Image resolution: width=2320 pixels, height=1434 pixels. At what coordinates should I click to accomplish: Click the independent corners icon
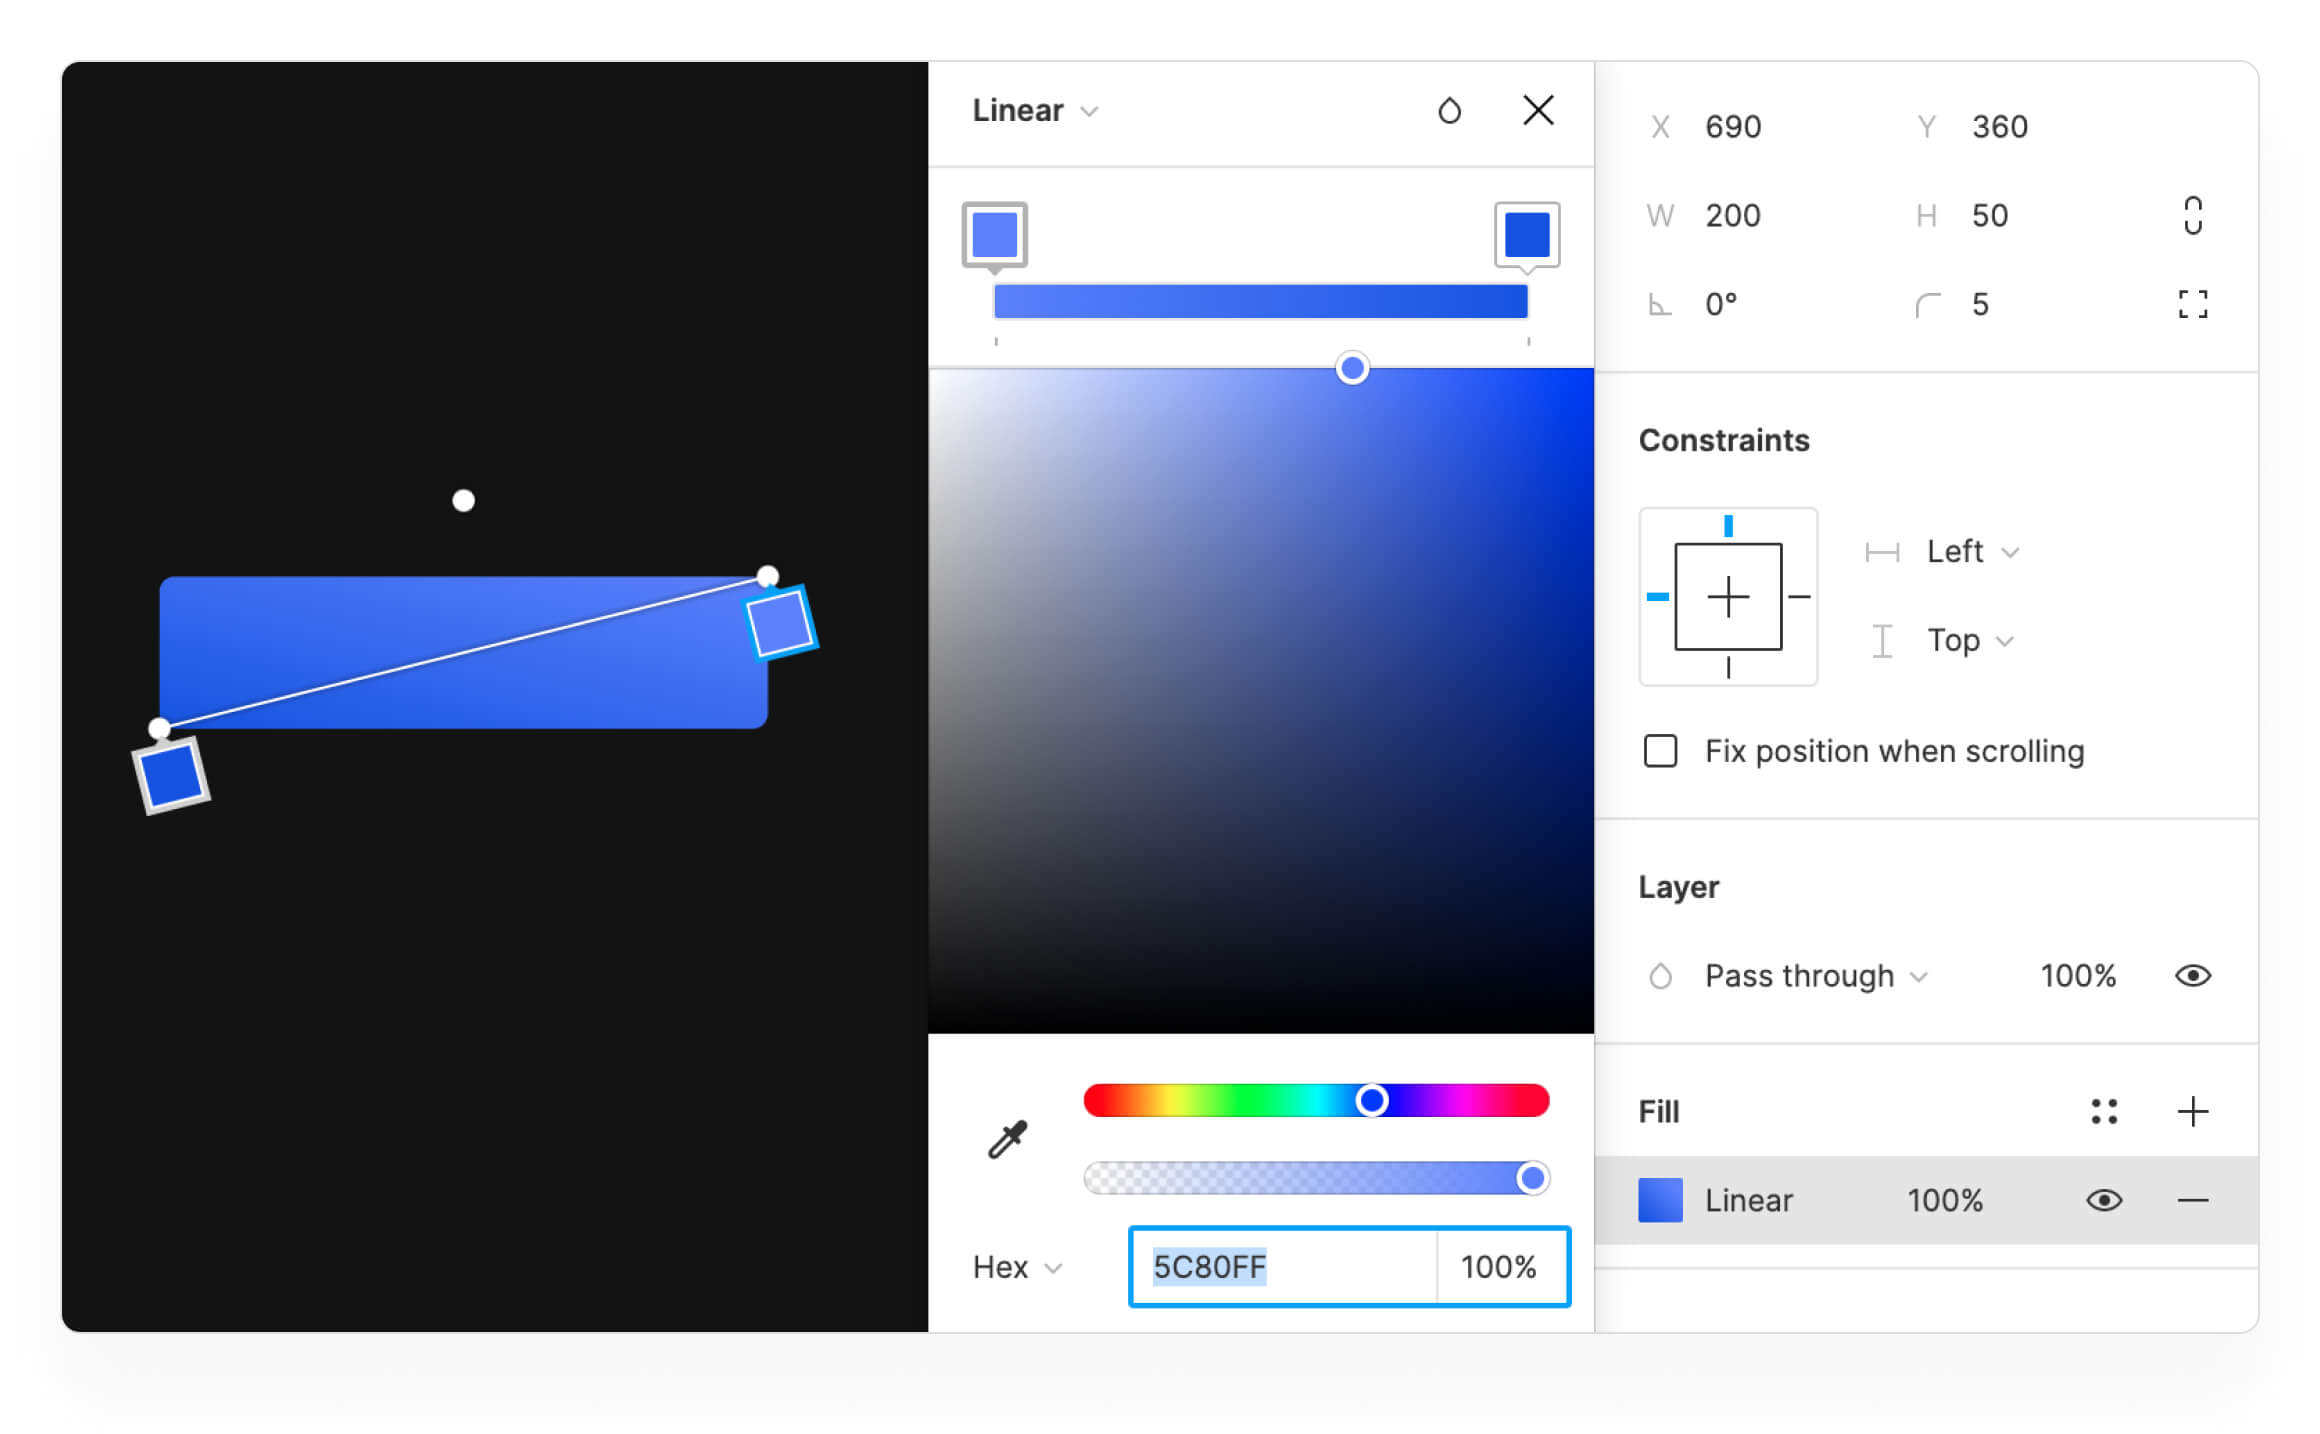click(x=2192, y=304)
